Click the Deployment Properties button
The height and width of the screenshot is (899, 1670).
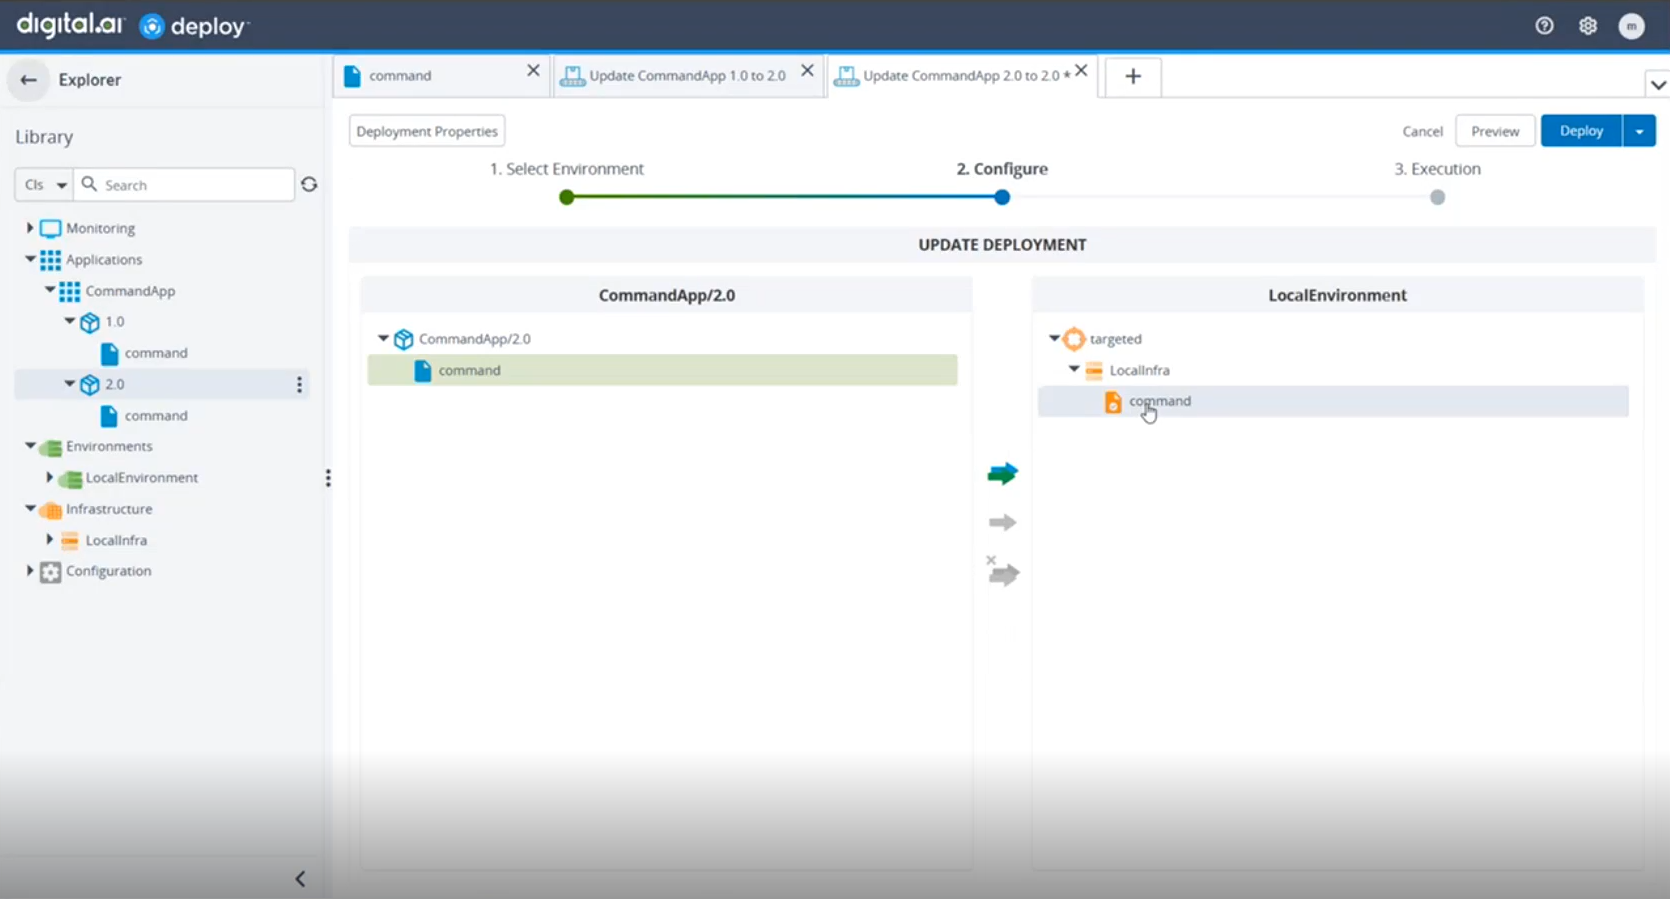427,131
